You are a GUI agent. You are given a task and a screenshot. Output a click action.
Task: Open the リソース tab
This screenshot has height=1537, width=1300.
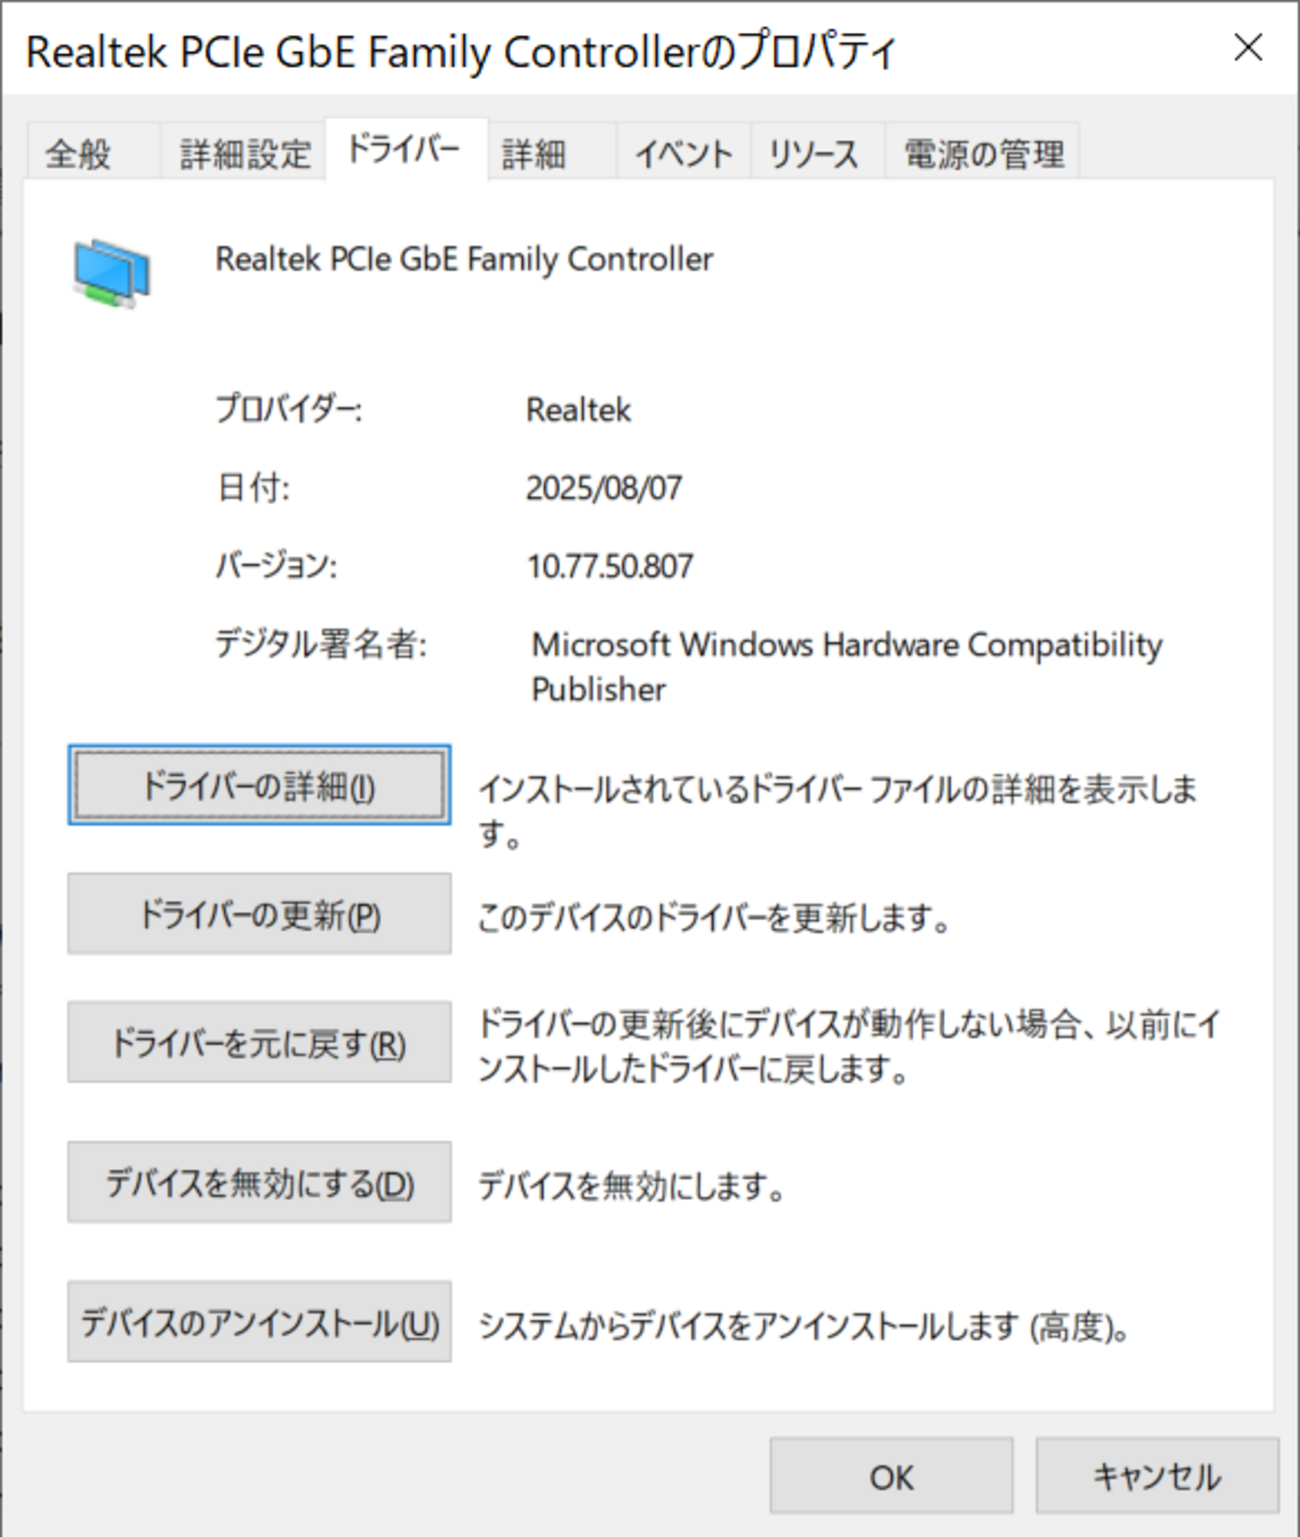pos(812,153)
